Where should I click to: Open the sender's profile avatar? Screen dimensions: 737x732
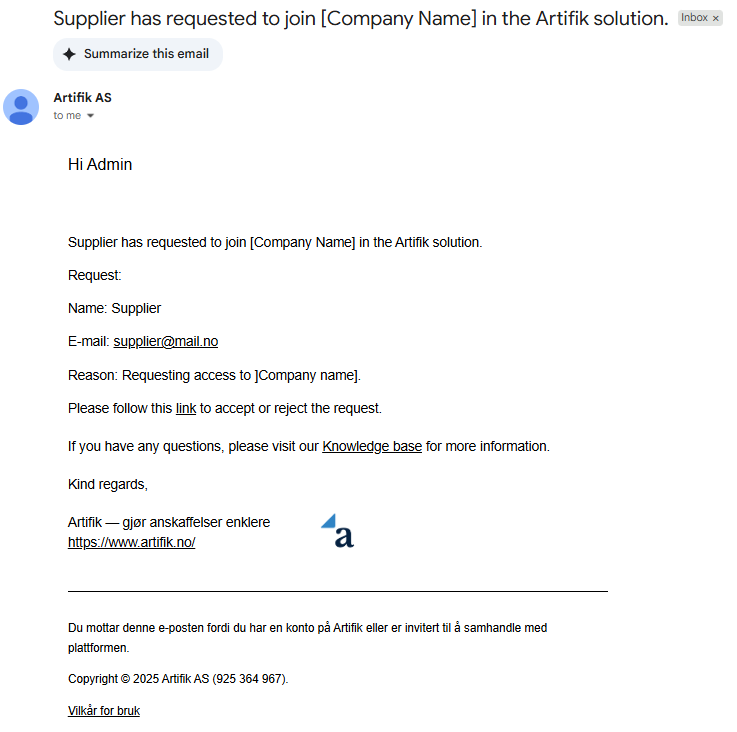(21, 107)
